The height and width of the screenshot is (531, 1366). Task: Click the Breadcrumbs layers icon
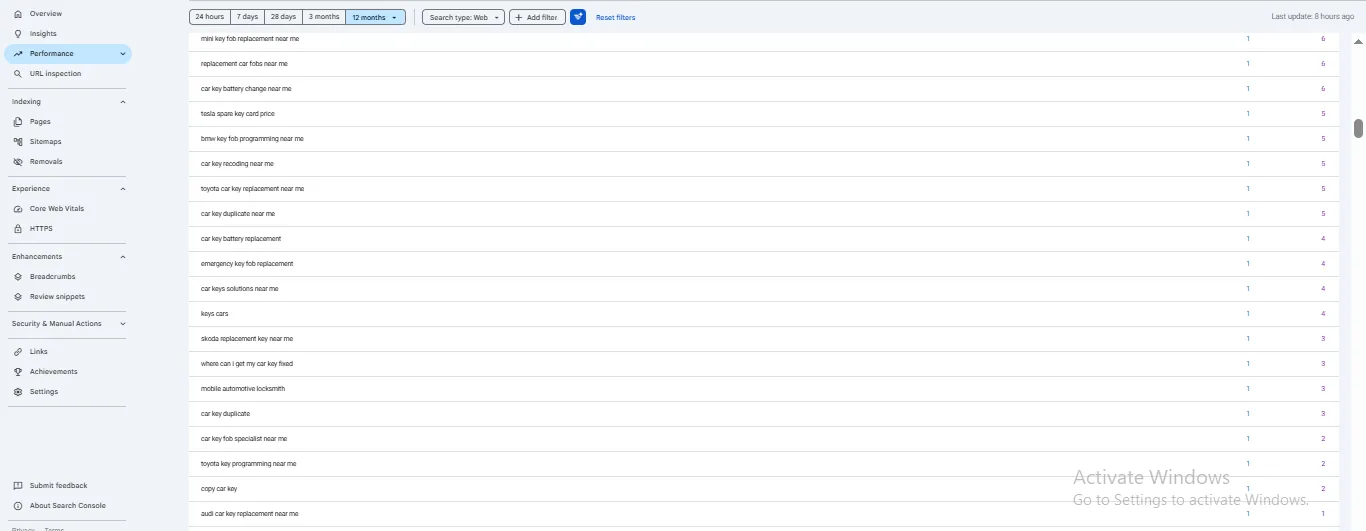[18, 277]
